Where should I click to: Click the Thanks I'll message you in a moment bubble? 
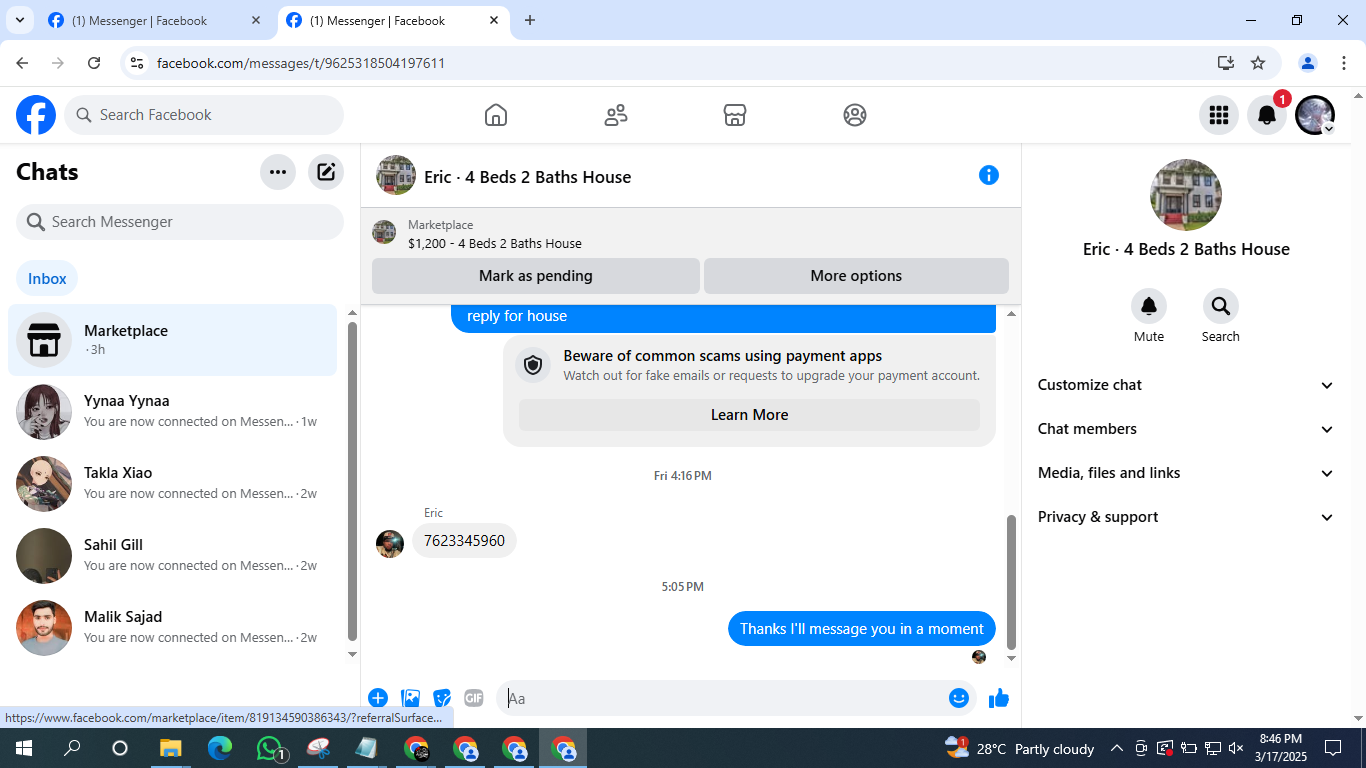pos(862,629)
